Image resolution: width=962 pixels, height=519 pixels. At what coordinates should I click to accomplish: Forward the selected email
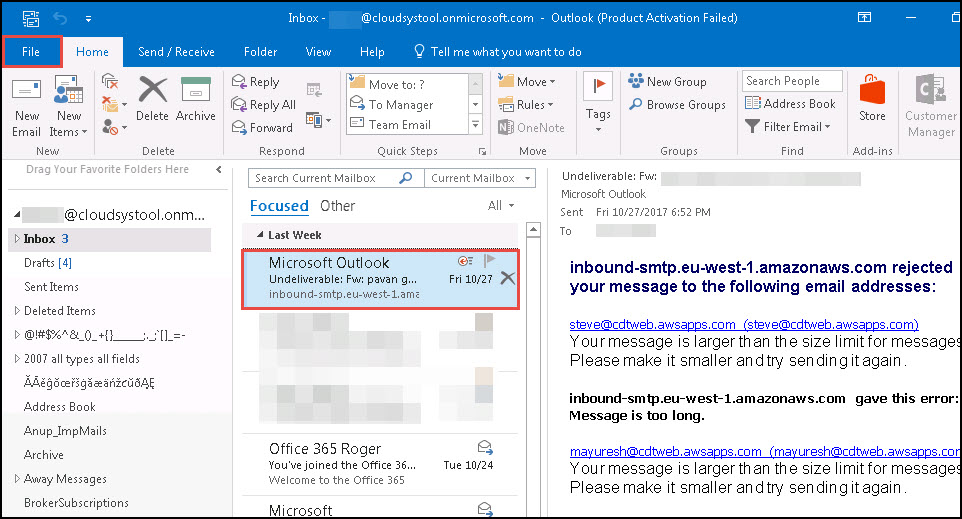pos(263,128)
